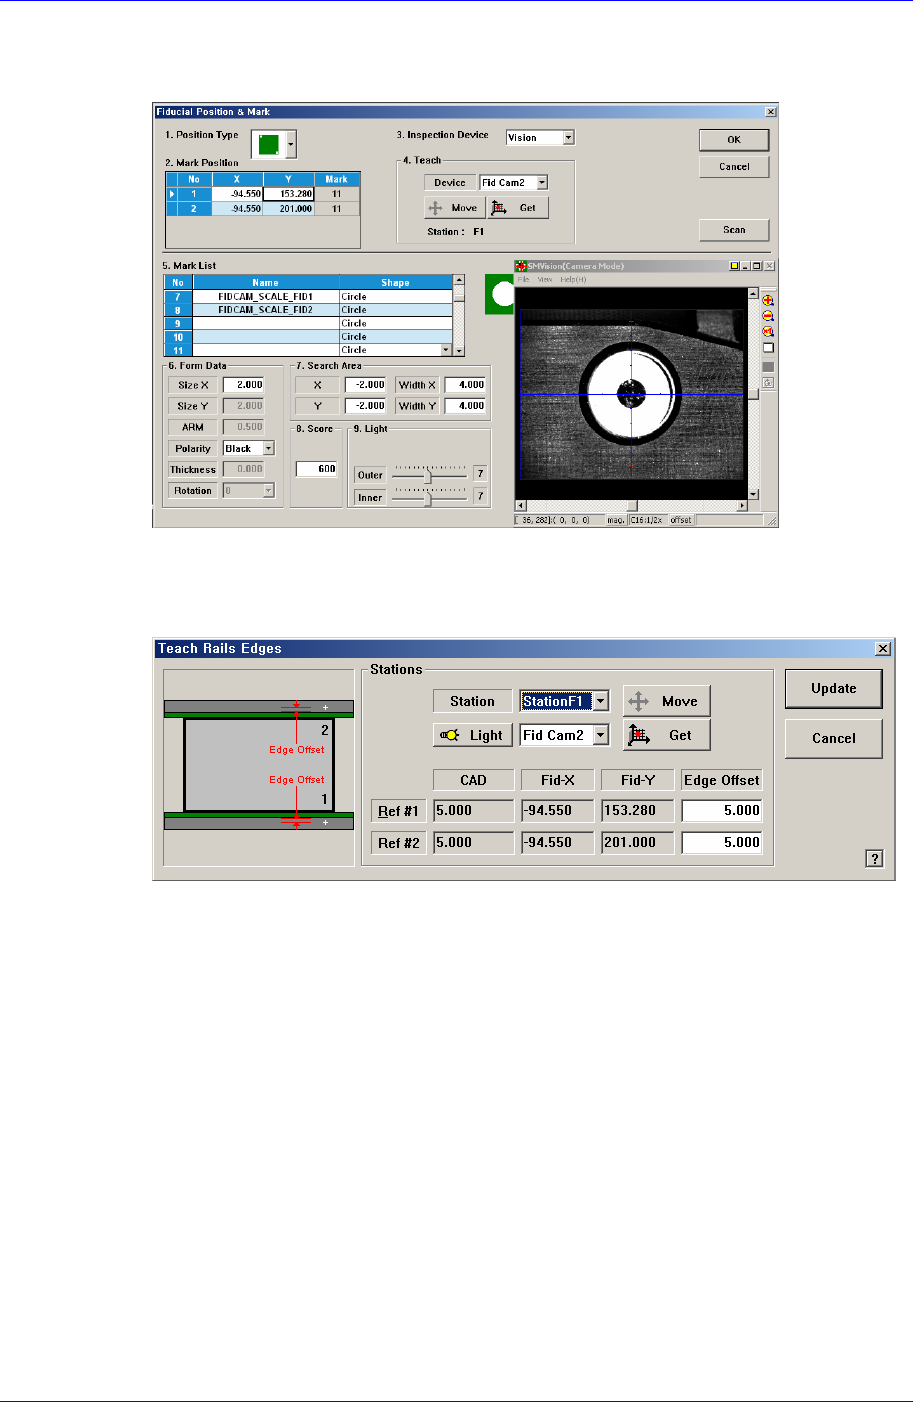Click FIDCAM_SCALE_FID1 in the Mark List
The width and height of the screenshot is (913, 1402).
(265, 297)
